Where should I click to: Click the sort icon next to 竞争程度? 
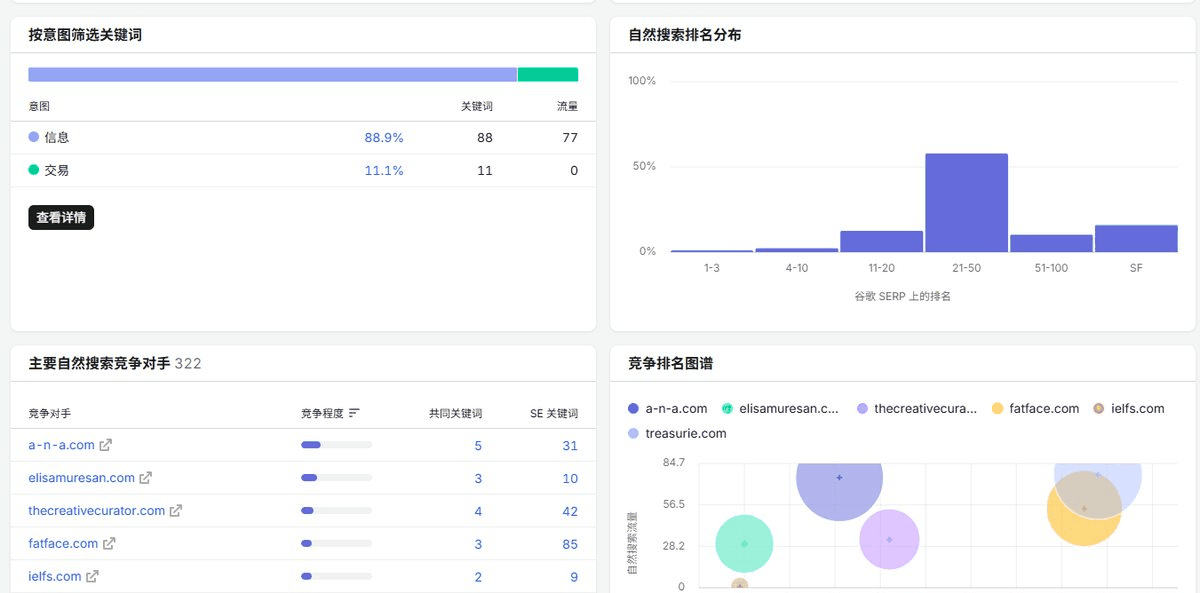[354, 413]
